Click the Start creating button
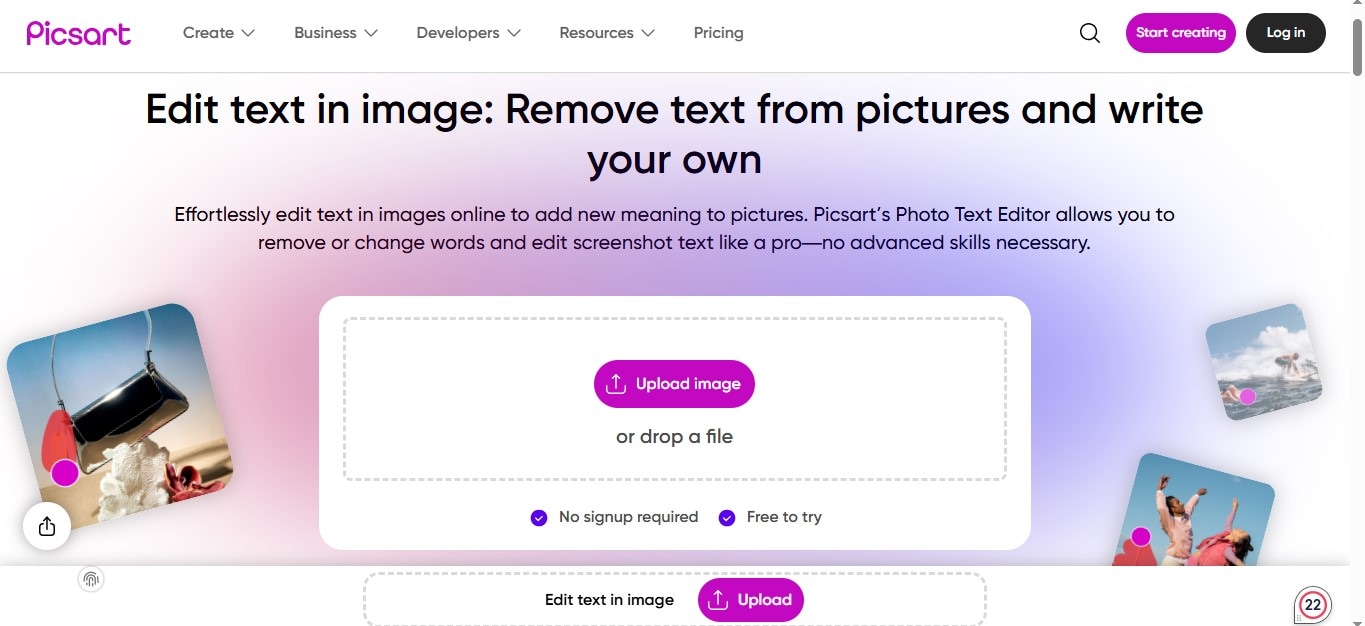 click(x=1181, y=33)
